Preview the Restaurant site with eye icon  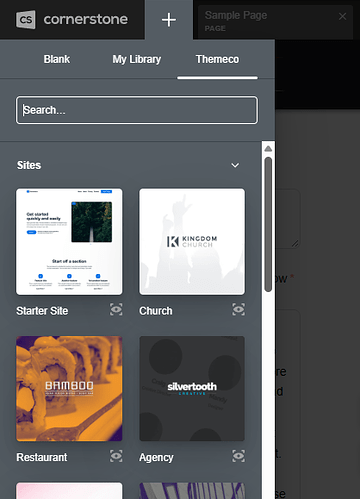[116, 456]
